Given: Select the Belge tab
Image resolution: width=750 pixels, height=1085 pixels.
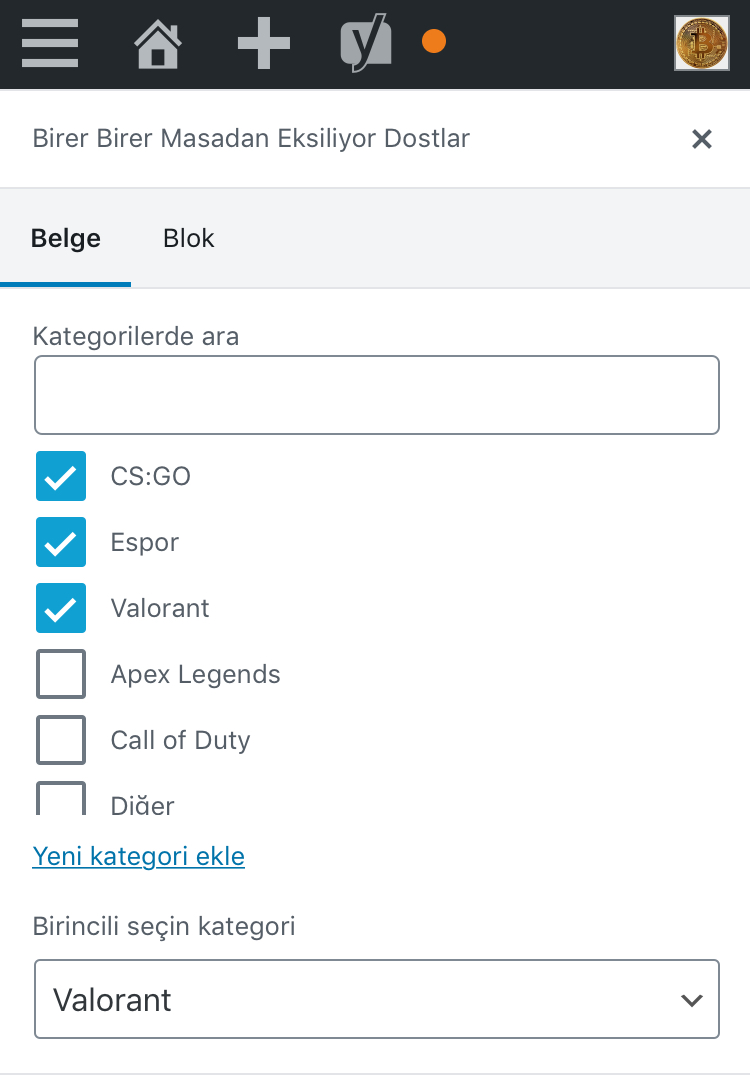Looking at the screenshot, I should tap(66, 238).
